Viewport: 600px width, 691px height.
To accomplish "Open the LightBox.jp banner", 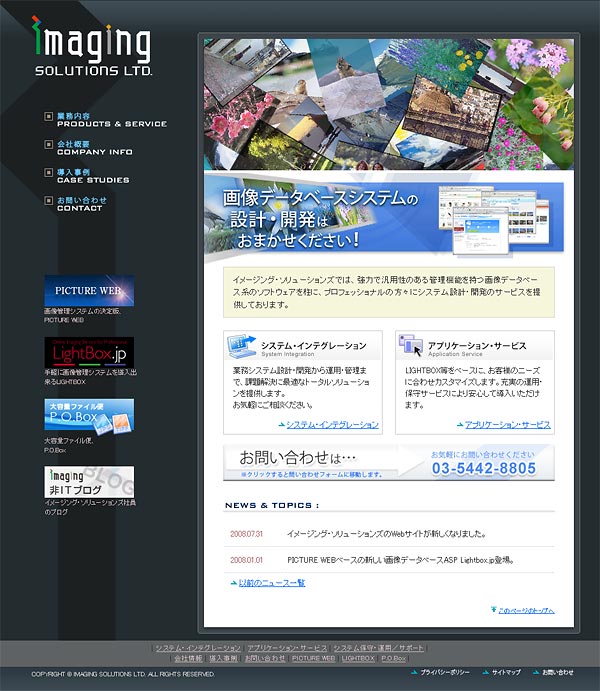I will tap(89, 353).
